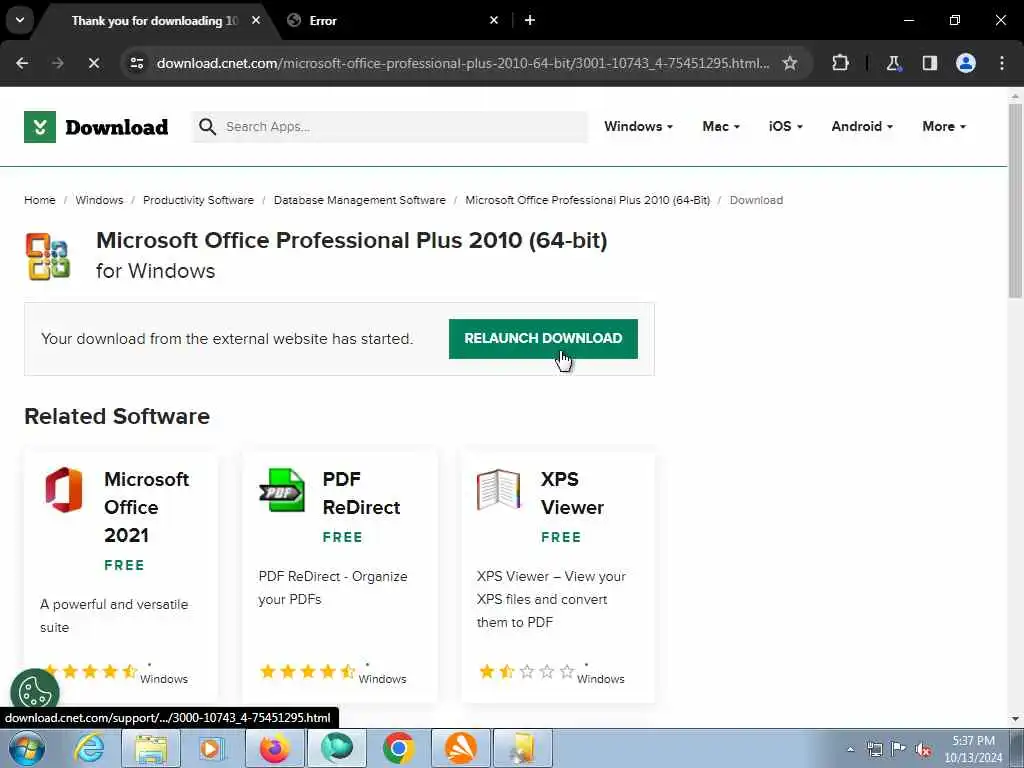Screen dimensions: 1024x768
Task: Close the Error tab
Action: point(494,20)
